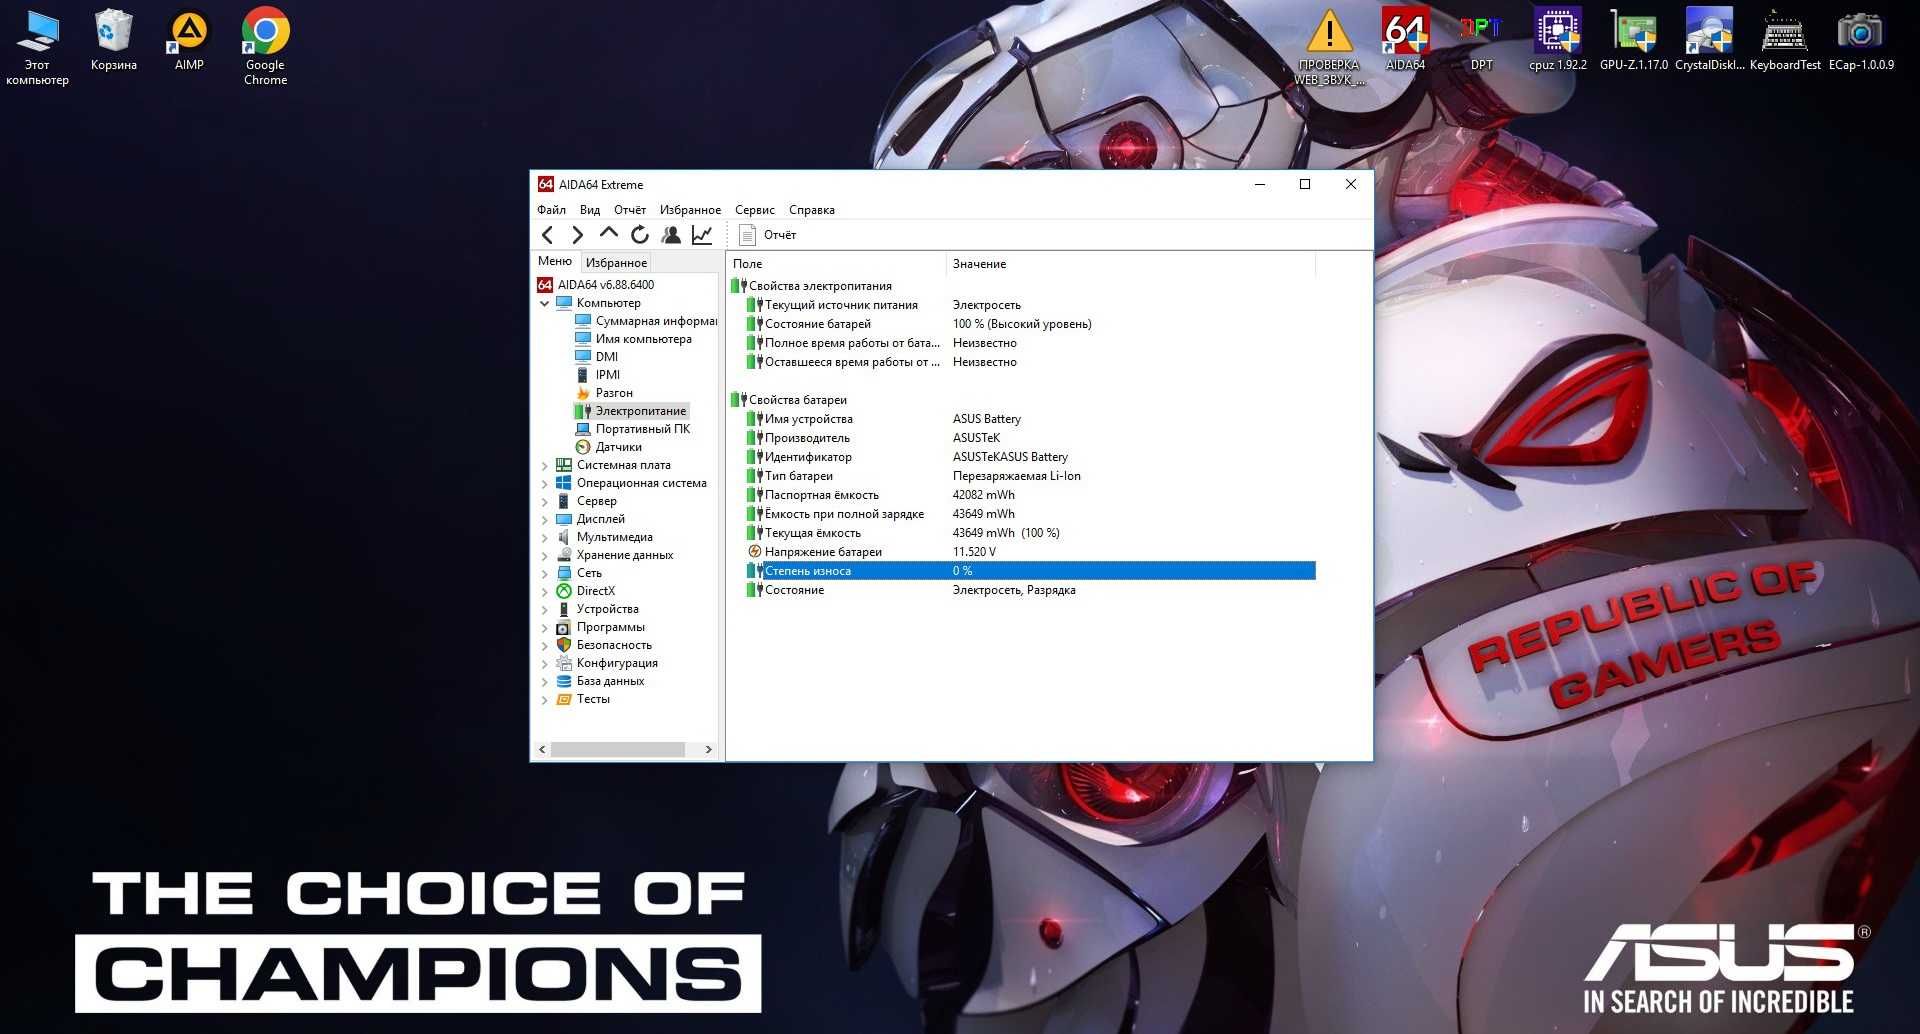Open the Корзина desktop icon
The height and width of the screenshot is (1034, 1920).
click(x=113, y=40)
